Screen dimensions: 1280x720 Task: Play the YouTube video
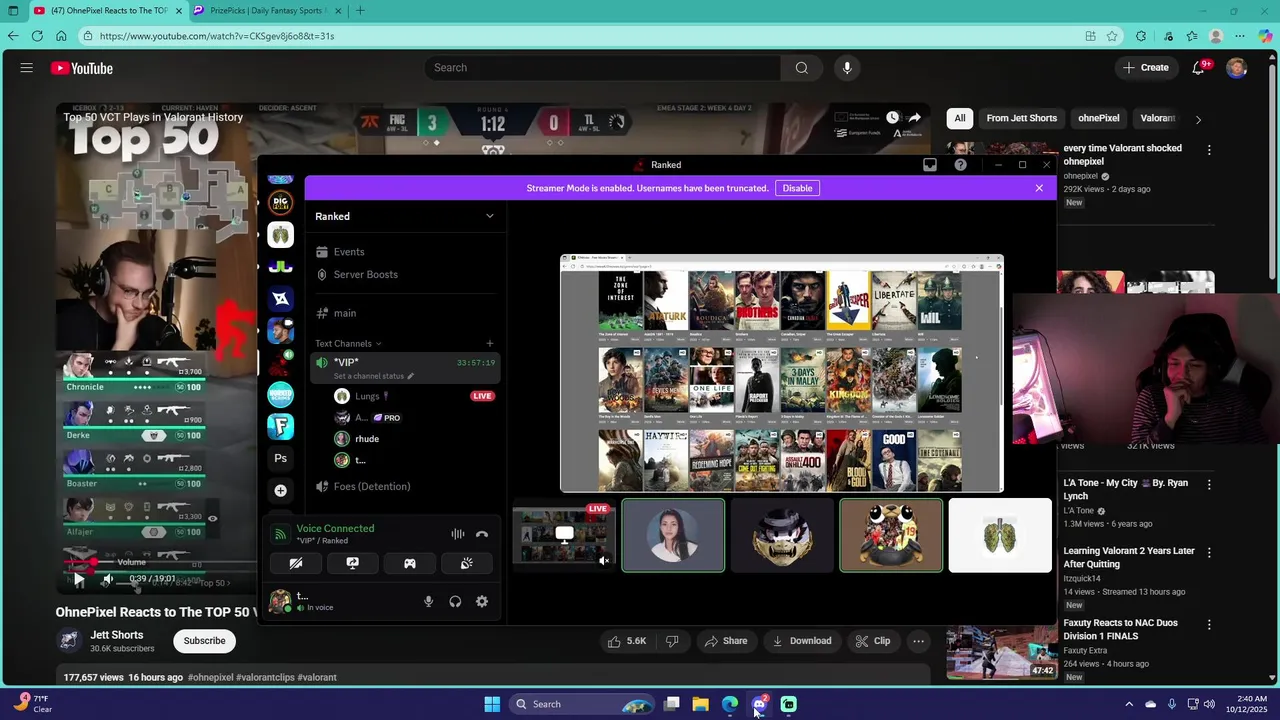[x=79, y=578]
